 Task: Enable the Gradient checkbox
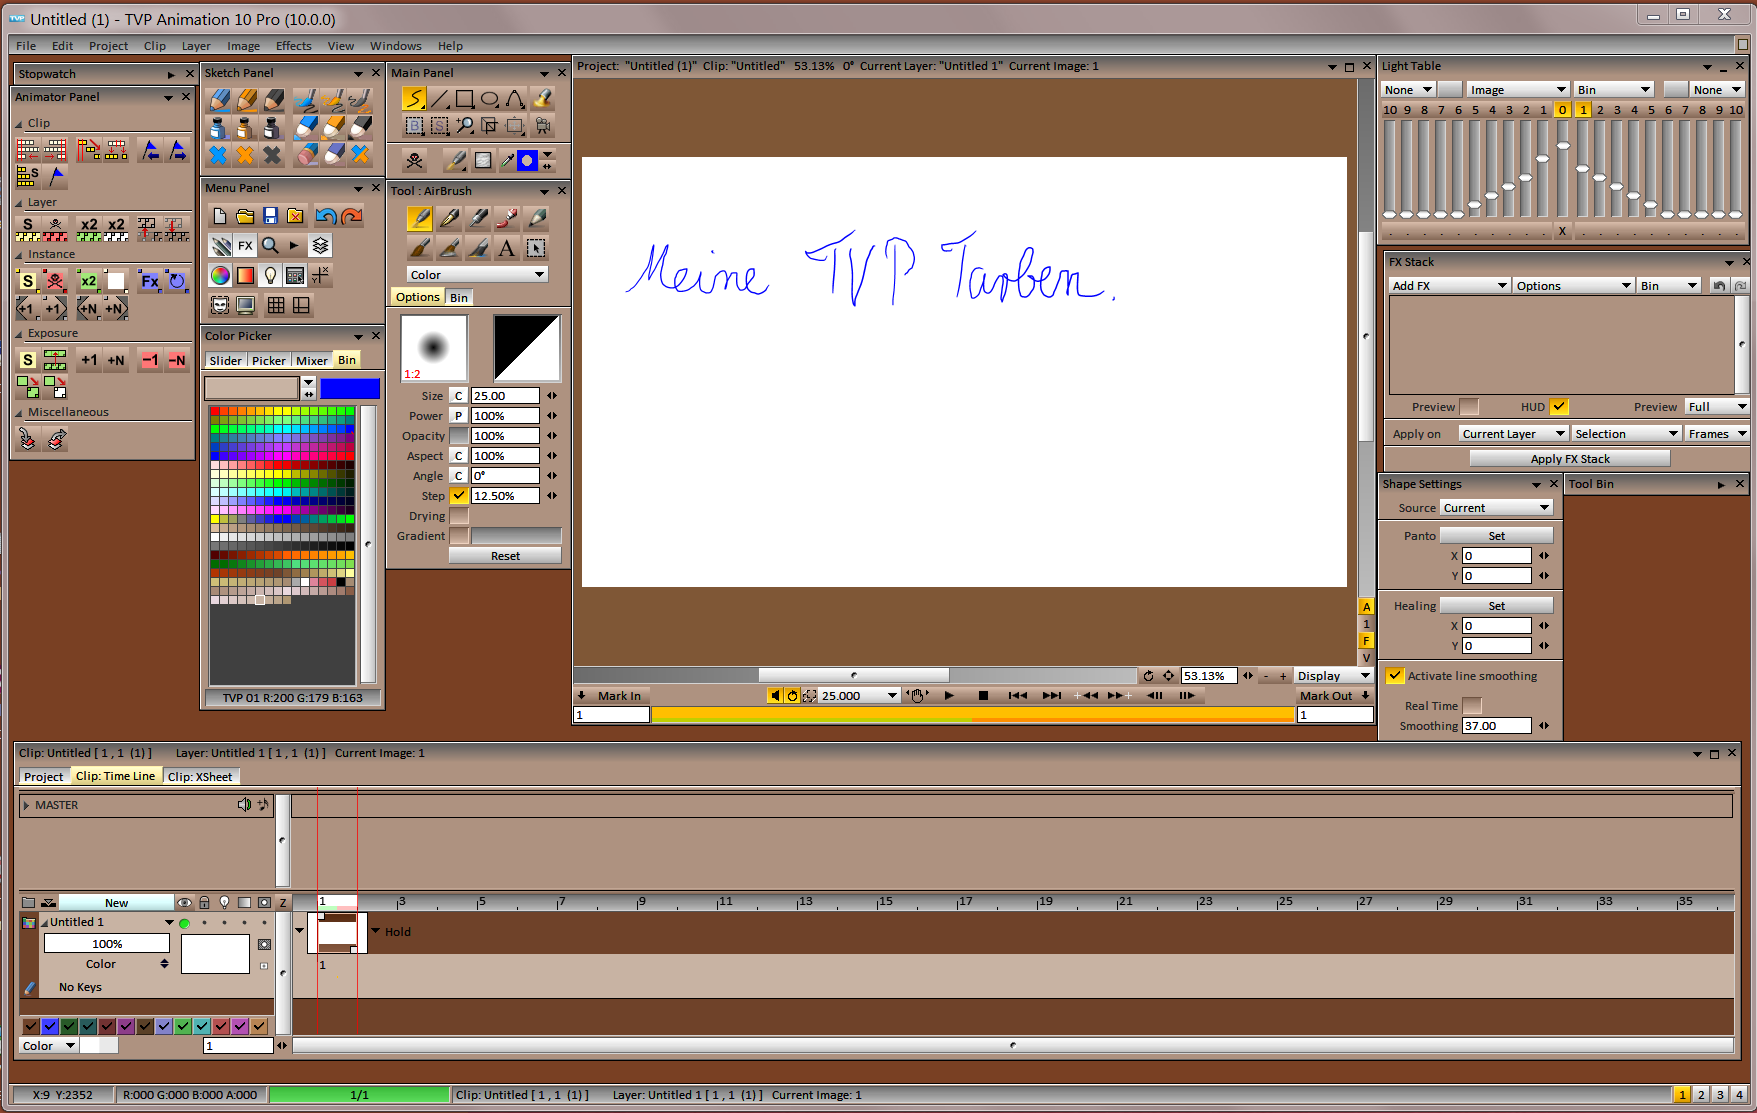[x=459, y=536]
